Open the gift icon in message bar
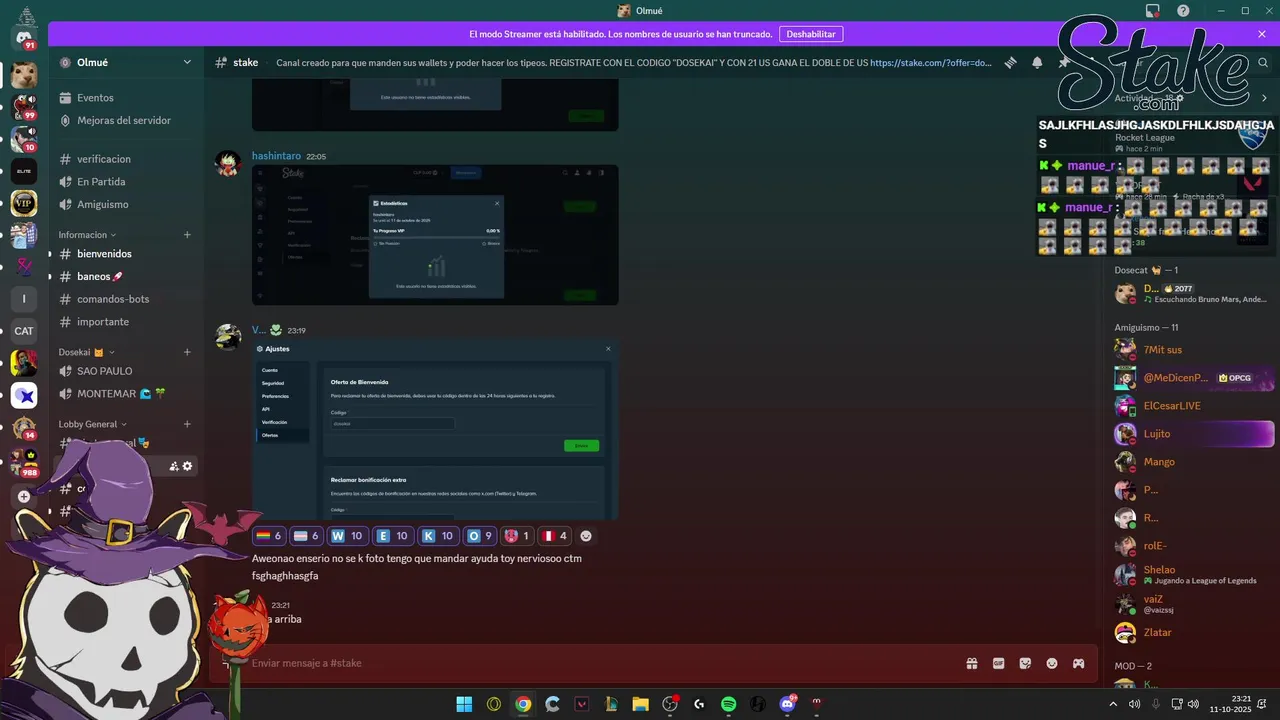The height and width of the screenshot is (720, 1280). (x=971, y=663)
